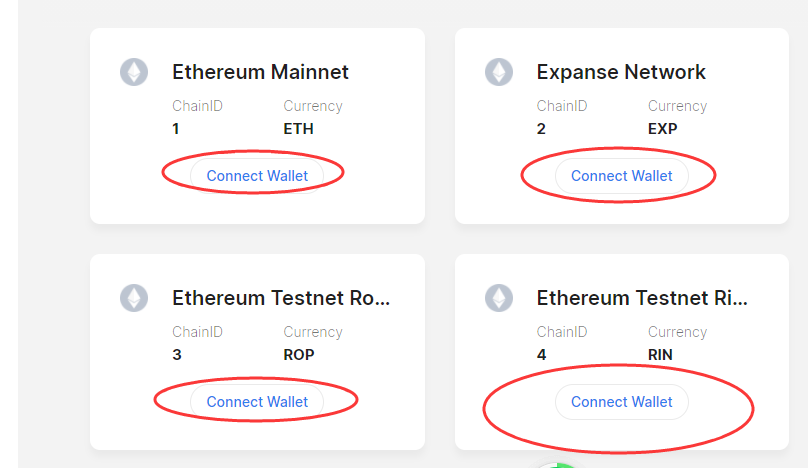Click the ROP currency value
This screenshot has height=468, width=808.
click(x=299, y=355)
